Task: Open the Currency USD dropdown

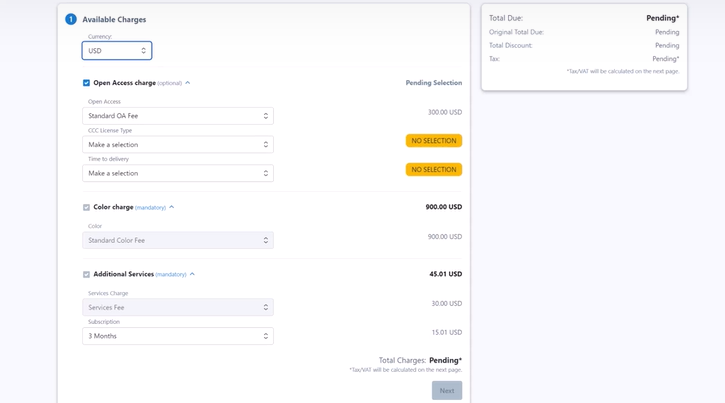Action: click(x=117, y=51)
